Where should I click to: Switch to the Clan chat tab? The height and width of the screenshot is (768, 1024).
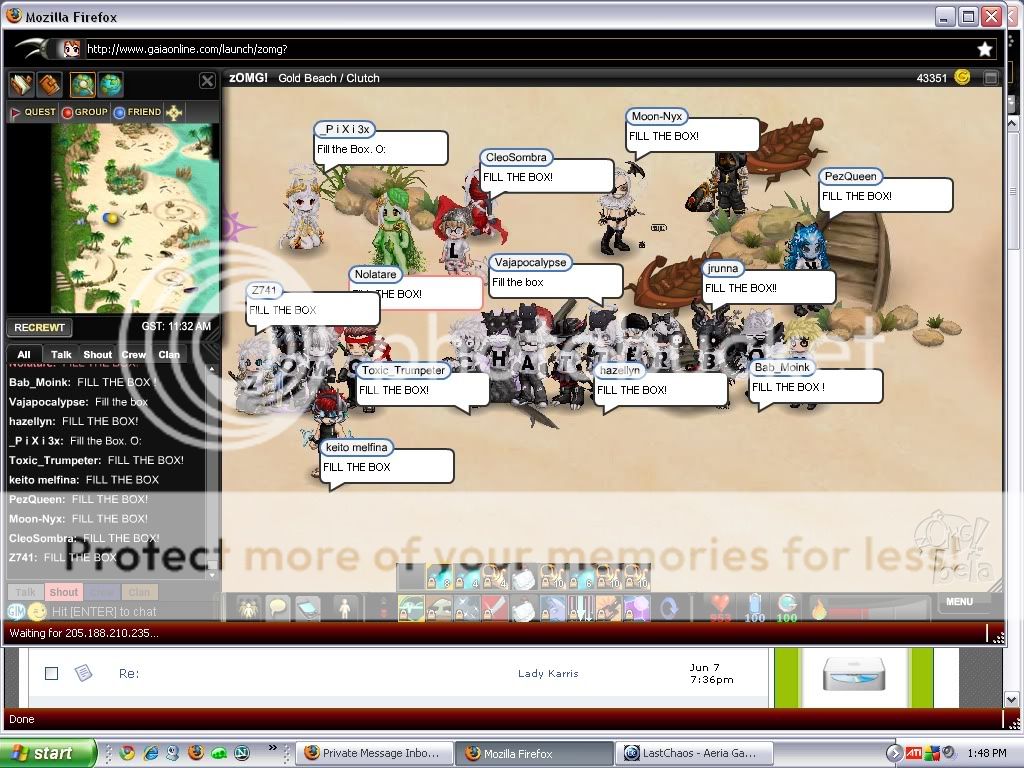point(169,354)
